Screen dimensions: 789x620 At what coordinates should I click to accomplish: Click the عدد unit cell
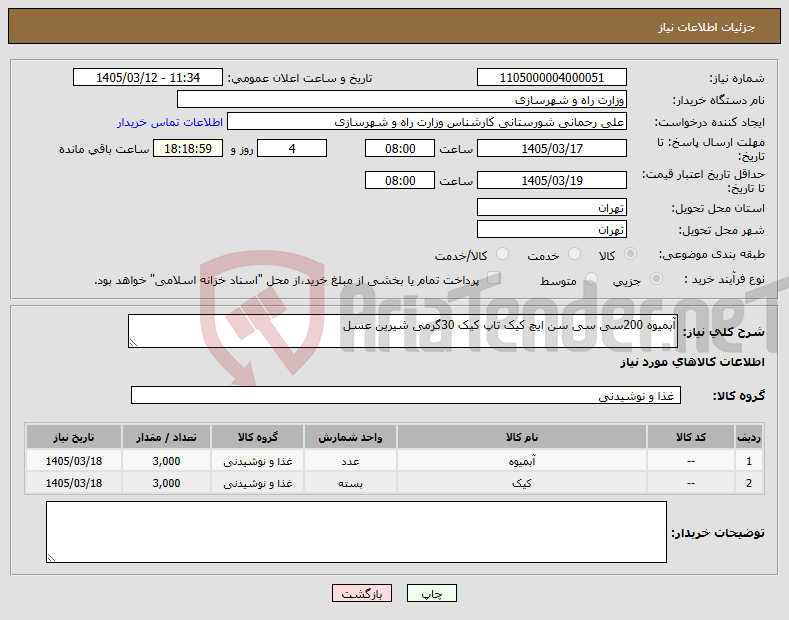pos(350,461)
